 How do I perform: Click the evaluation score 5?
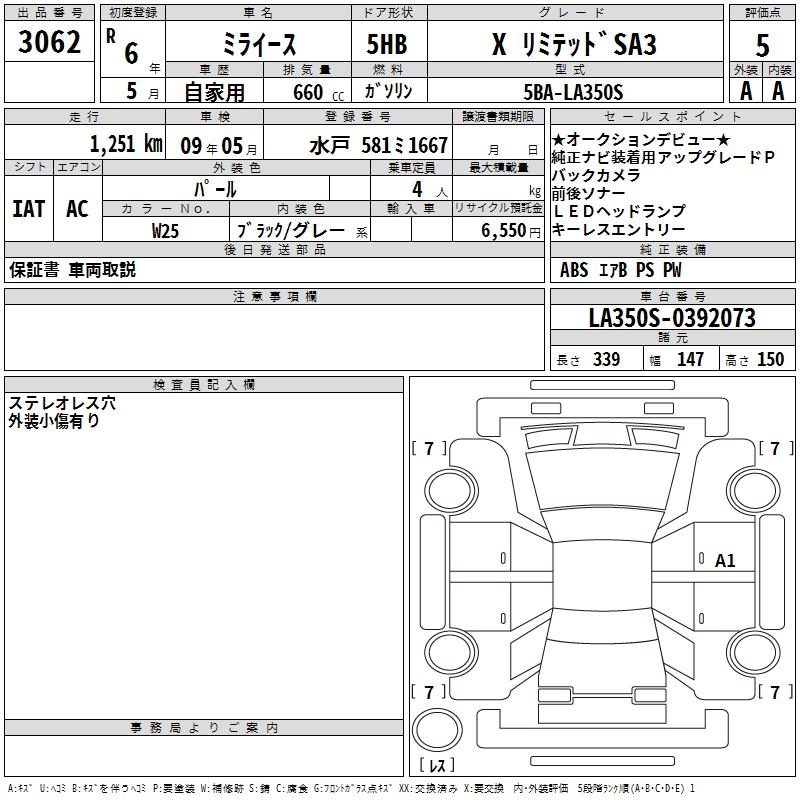click(762, 45)
